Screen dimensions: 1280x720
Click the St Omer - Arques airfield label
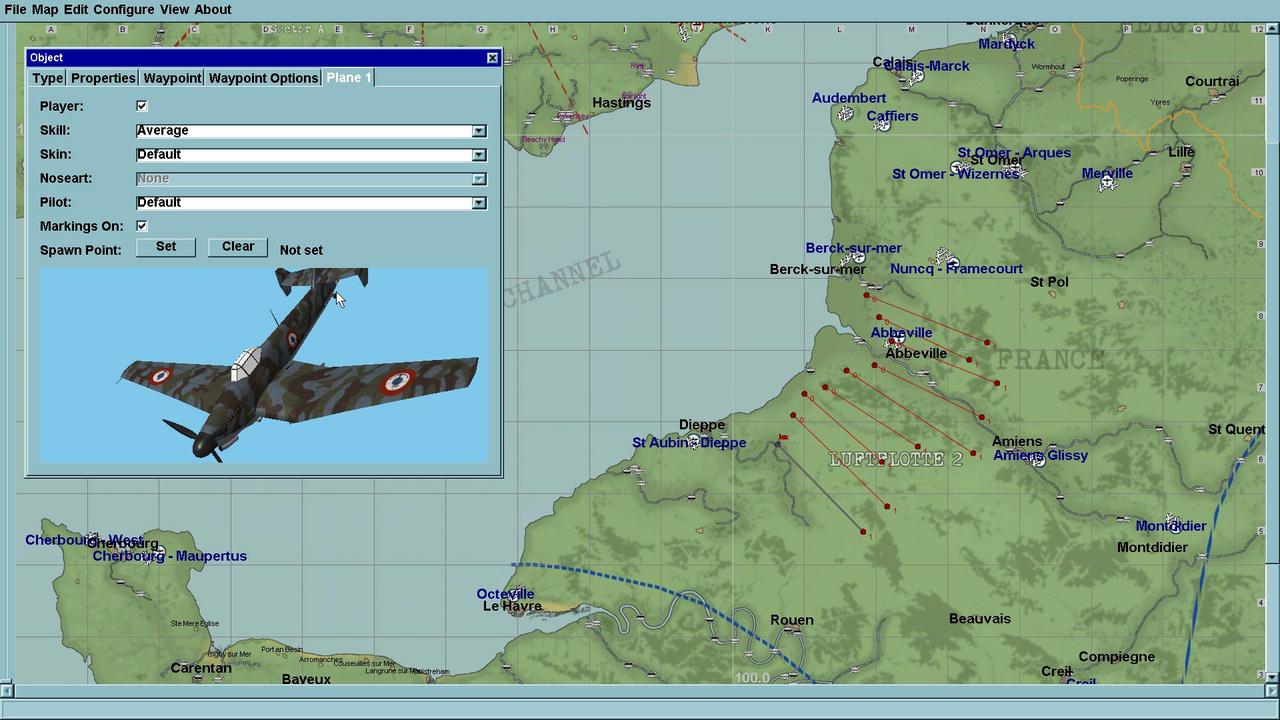(1014, 153)
